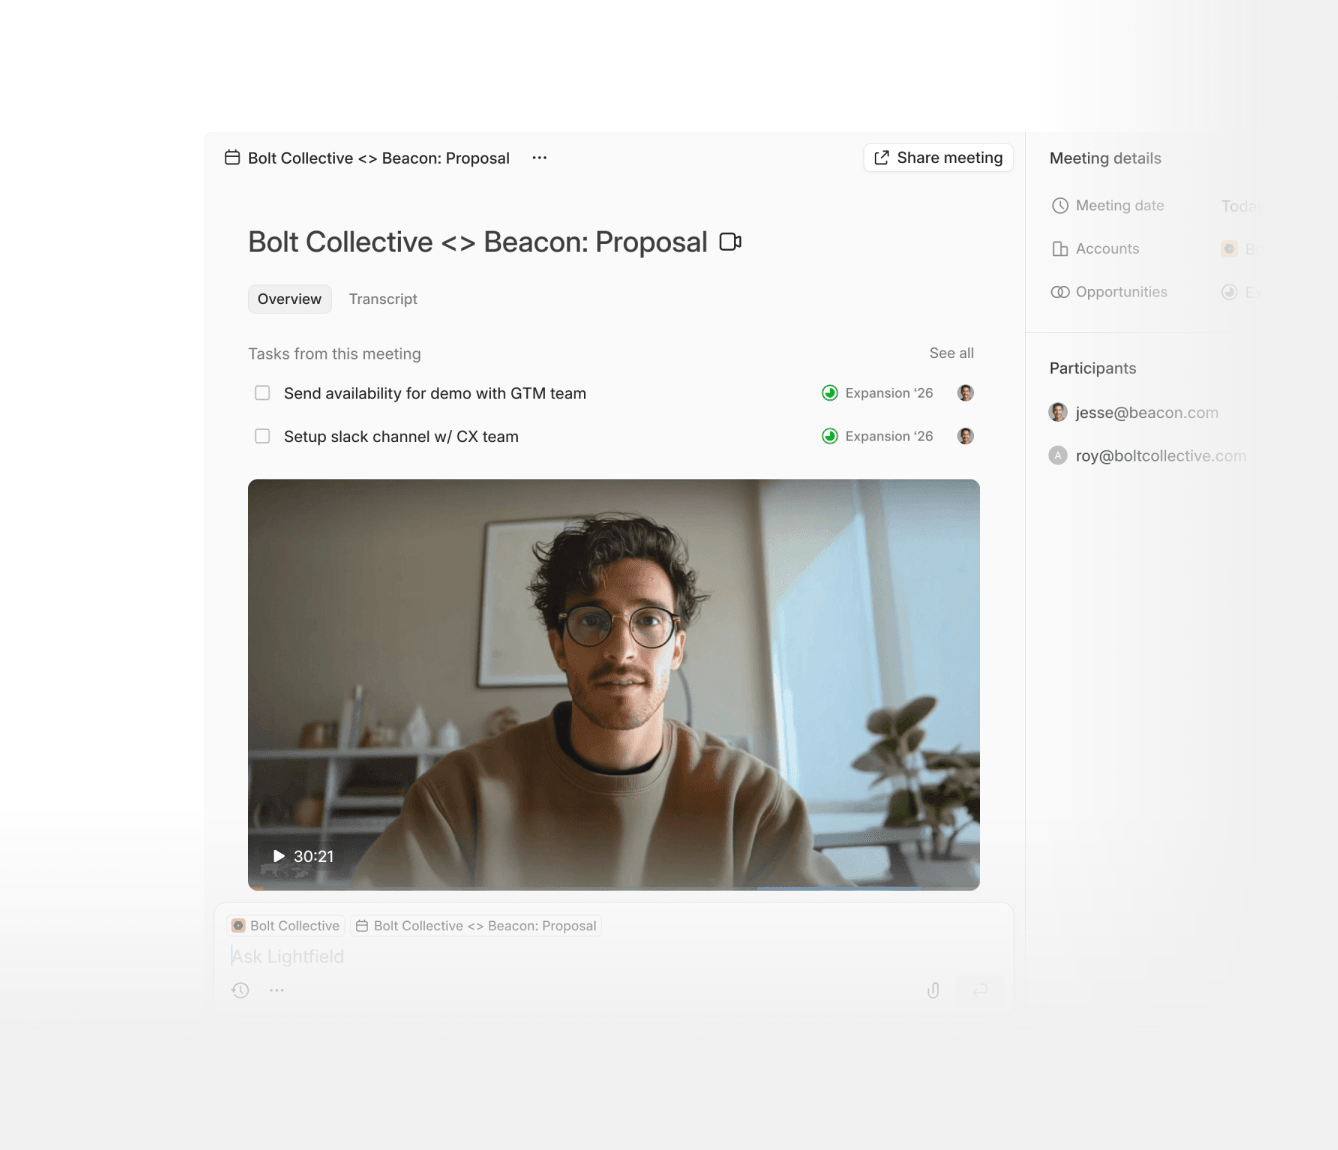1338x1150 pixels.
Task: Click the video camera icon beside the title
Action: pos(730,242)
